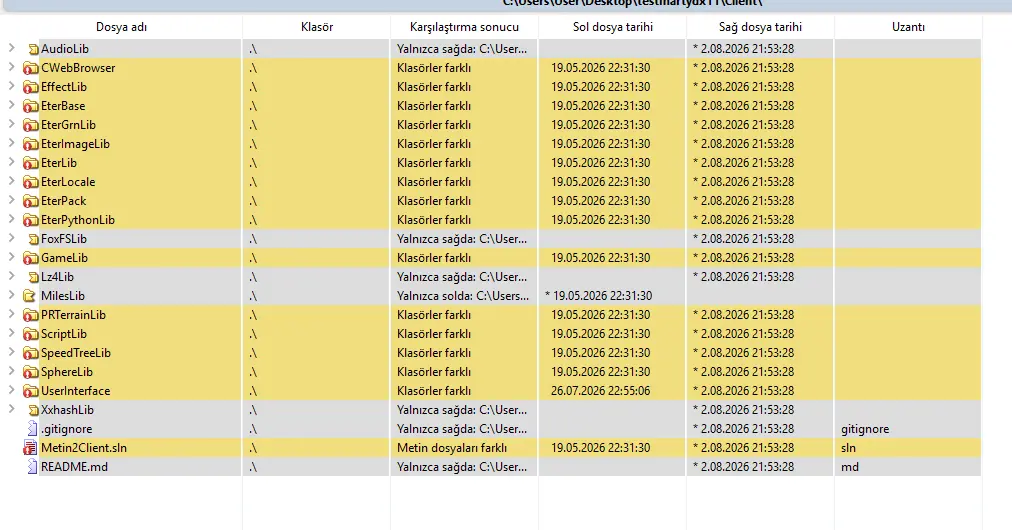Click the UserInterface folder icon
This screenshot has height=530, width=1012.
pyautogui.click(x=30, y=392)
